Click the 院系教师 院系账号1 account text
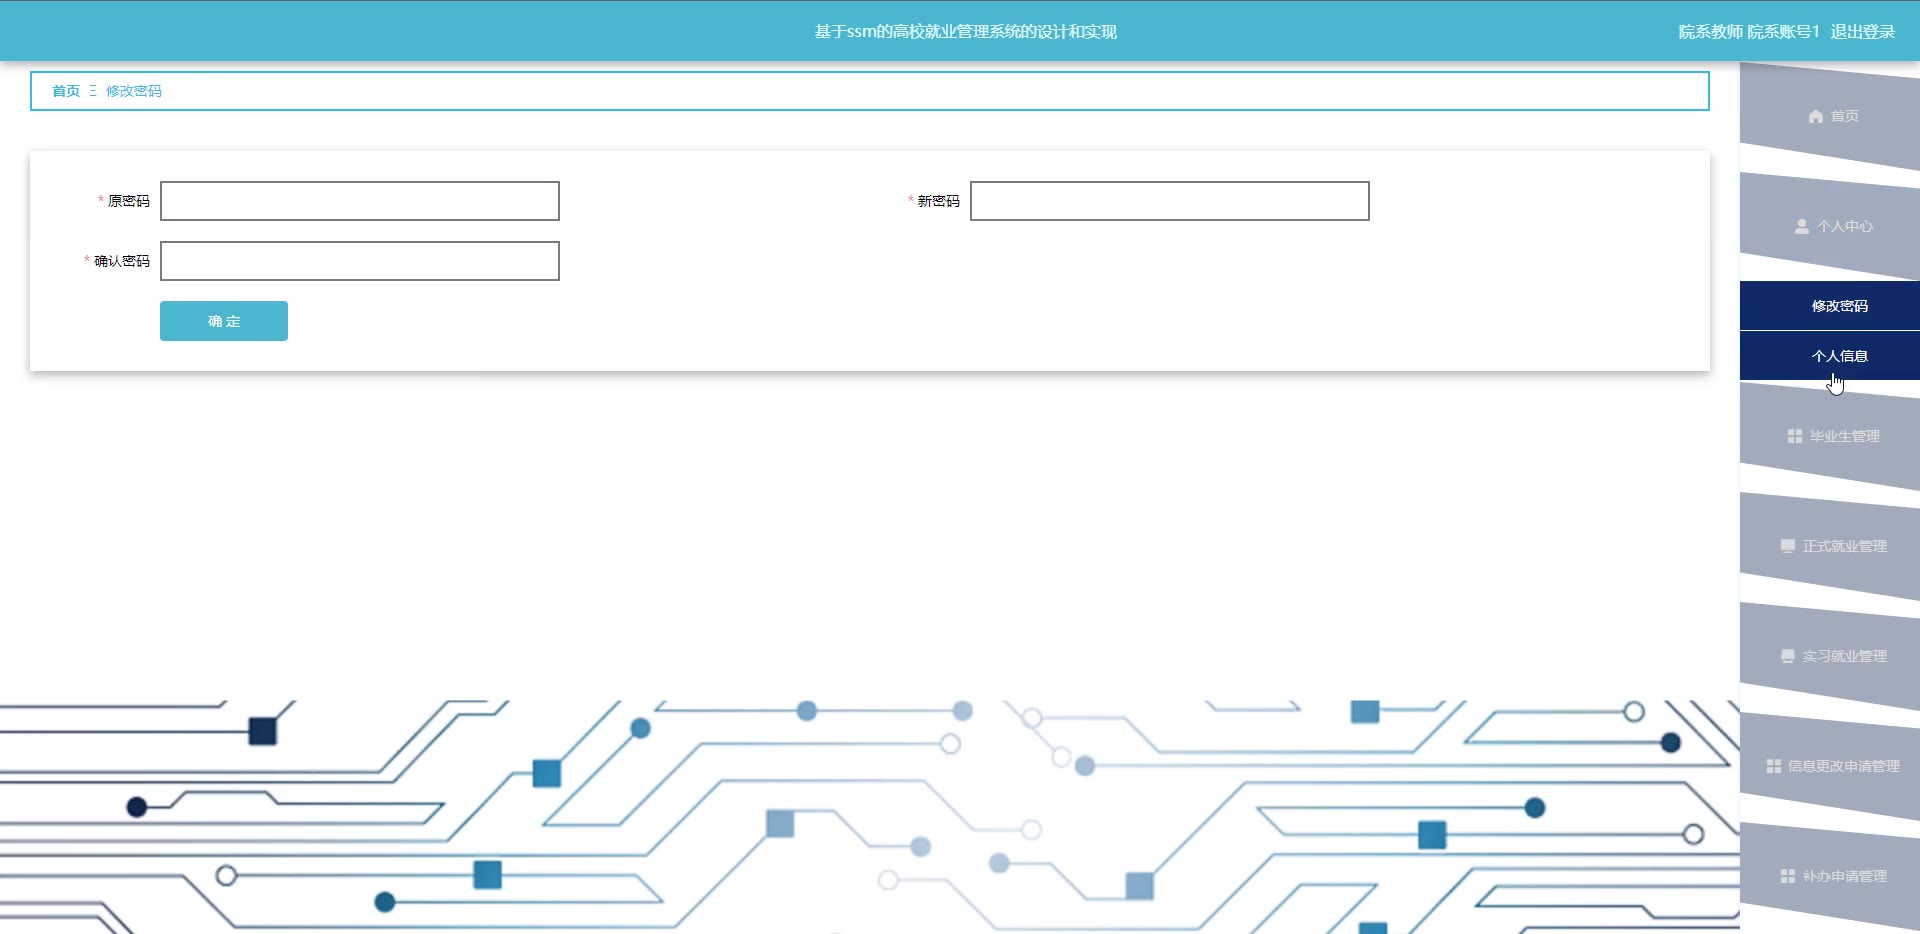1920x934 pixels. click(1749, 32)
